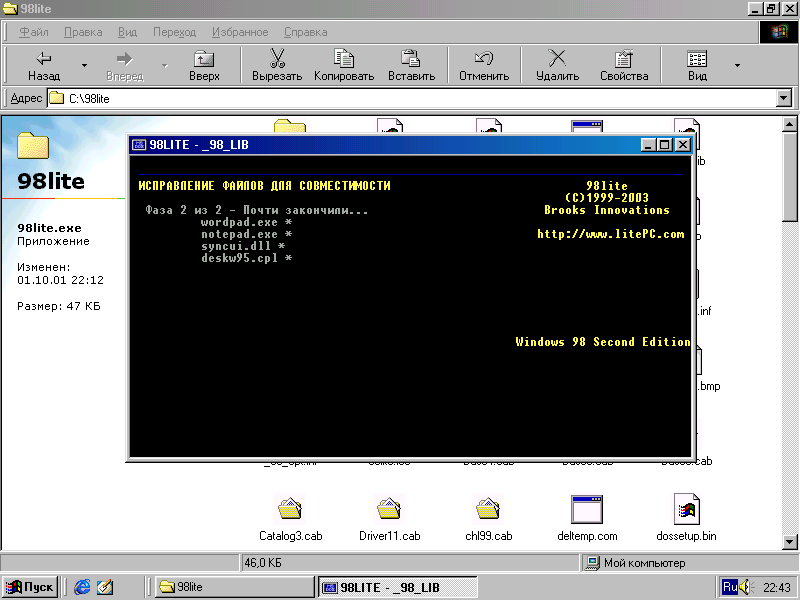Image resolution: width=800 pixels, height=600 pixels.
Task: Click the Windows 98 Second Edition text
Action: [603, 342]
